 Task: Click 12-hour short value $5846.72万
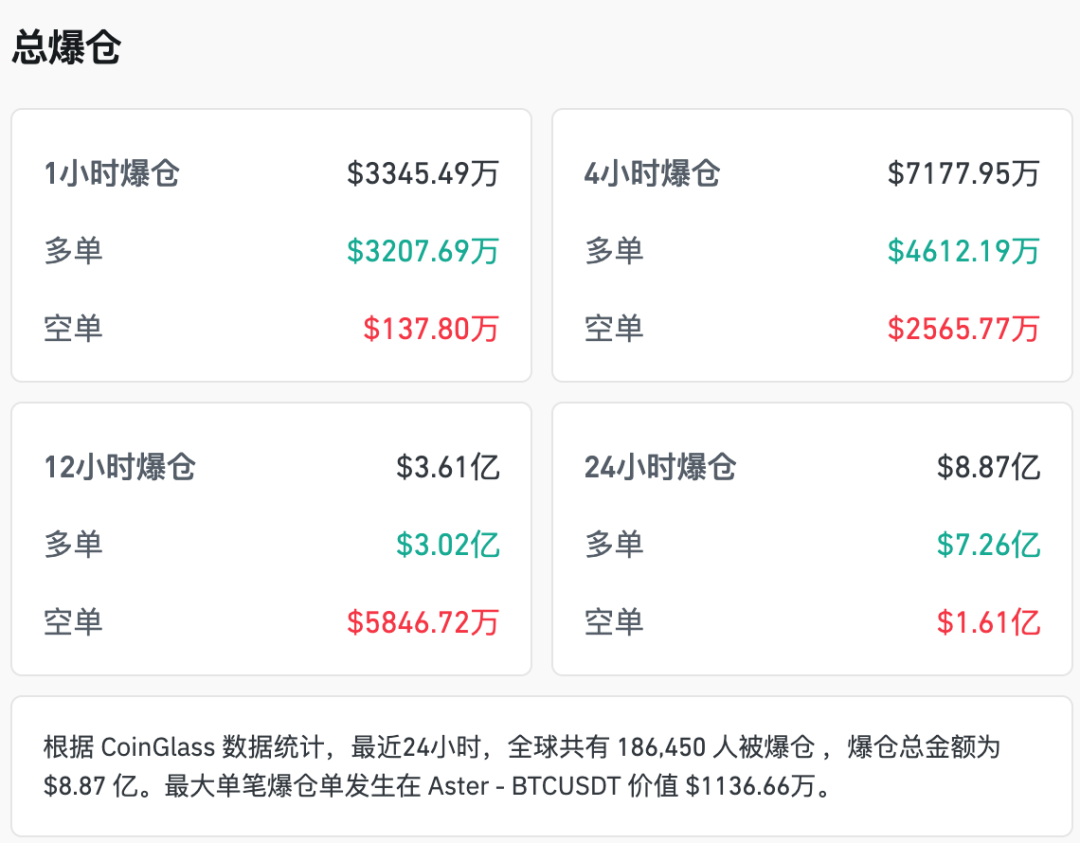click(x=422, y=622)
